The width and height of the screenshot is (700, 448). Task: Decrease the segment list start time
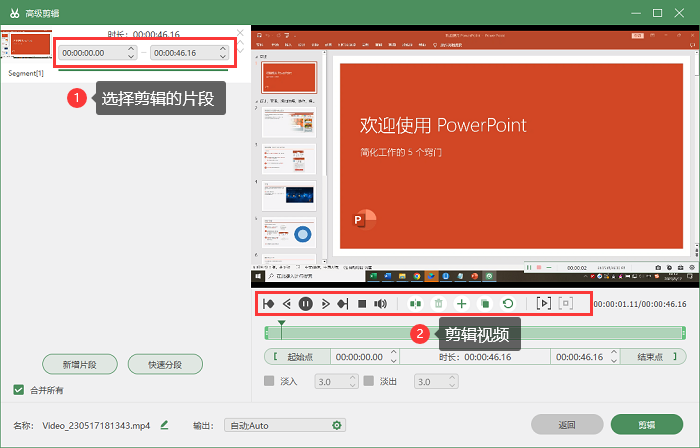coord(131,56)
